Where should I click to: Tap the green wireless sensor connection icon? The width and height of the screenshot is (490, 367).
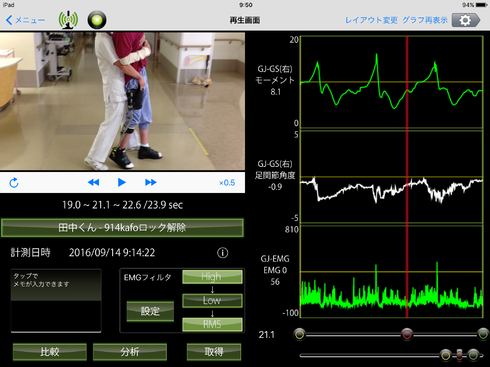pos(68,20)
